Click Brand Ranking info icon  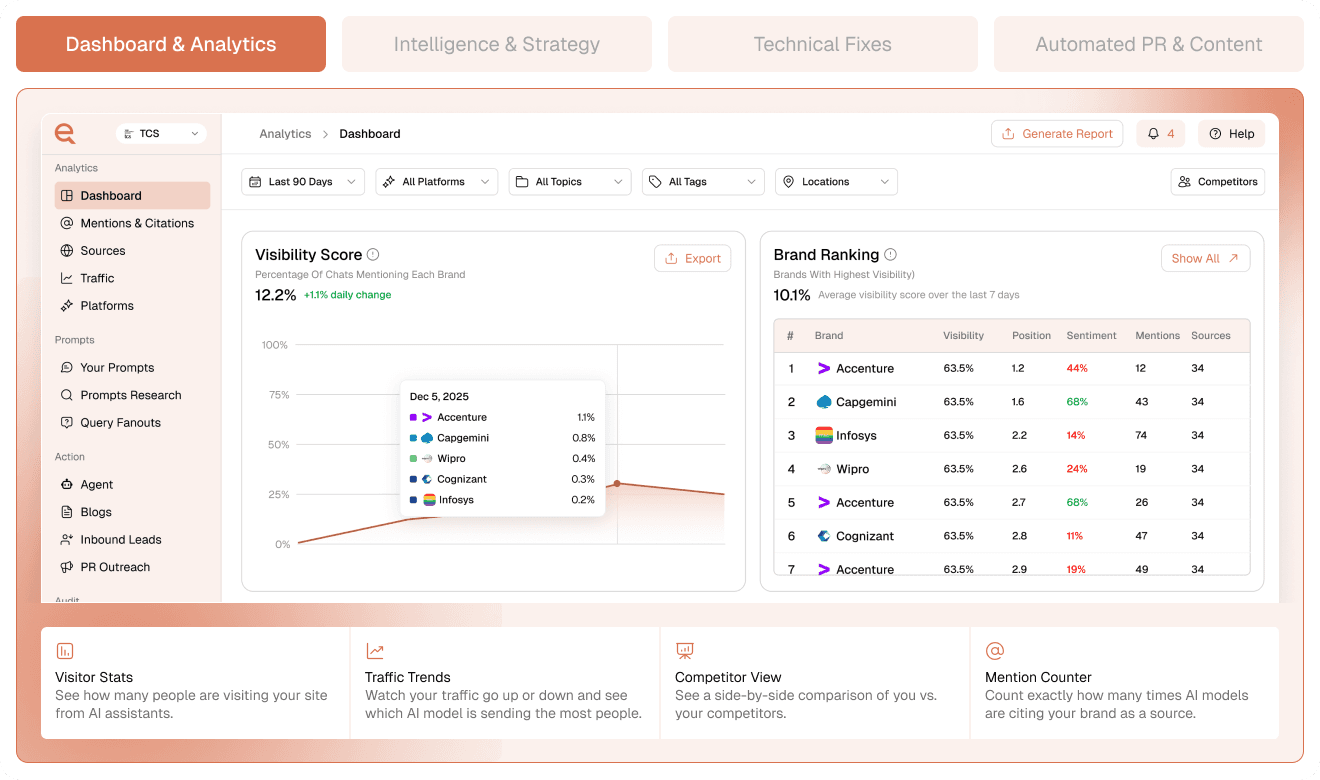[890, 255]
